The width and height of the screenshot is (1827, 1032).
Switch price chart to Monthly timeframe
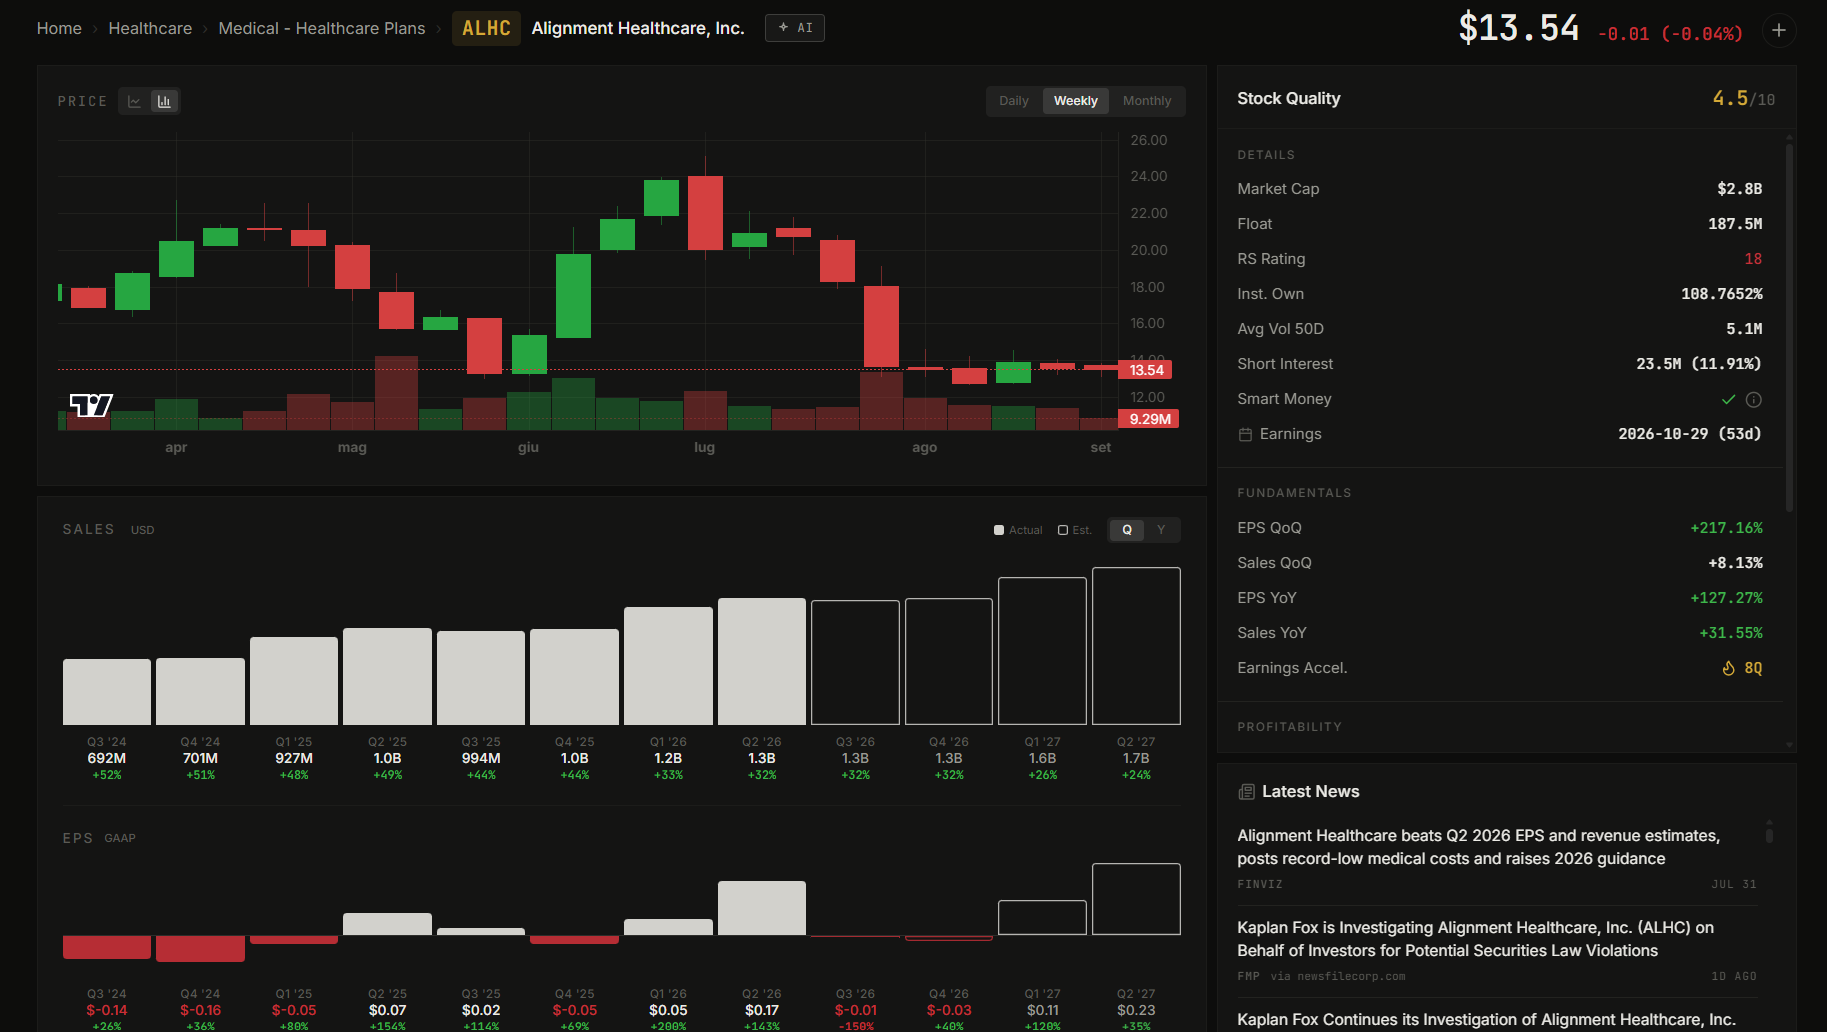coord(1147,101)
